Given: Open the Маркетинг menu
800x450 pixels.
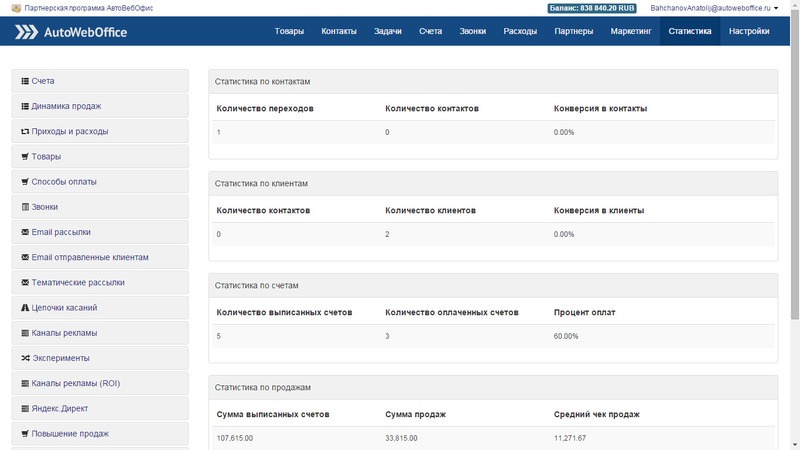Looking at the screenshot, I should (x=631, y=31).
